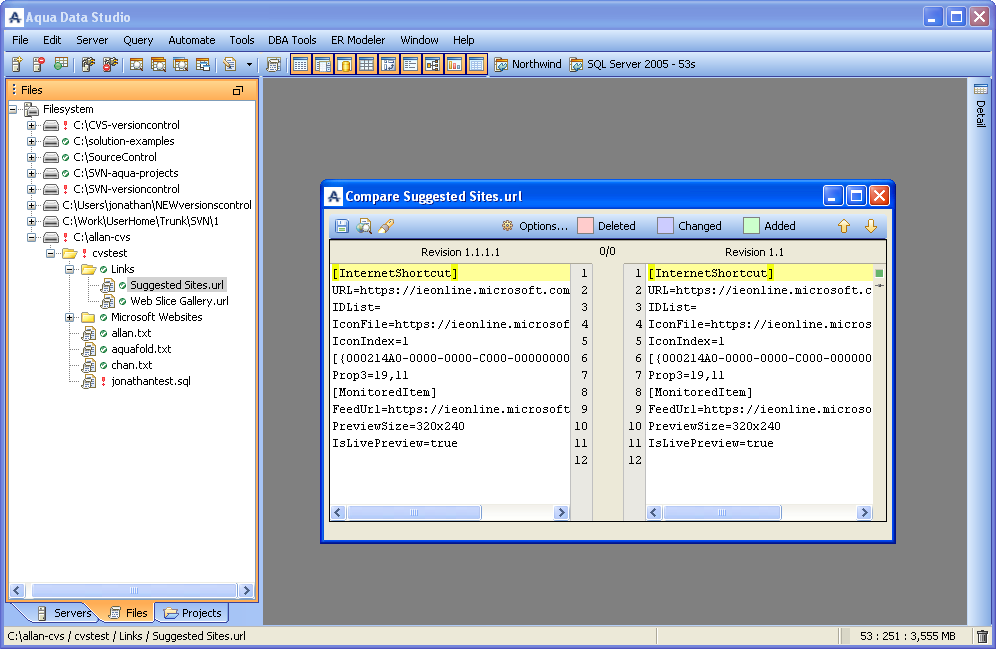Select Northwind server shortcut in toolbar
Screen dimensions: 996x649
point(528,65)
